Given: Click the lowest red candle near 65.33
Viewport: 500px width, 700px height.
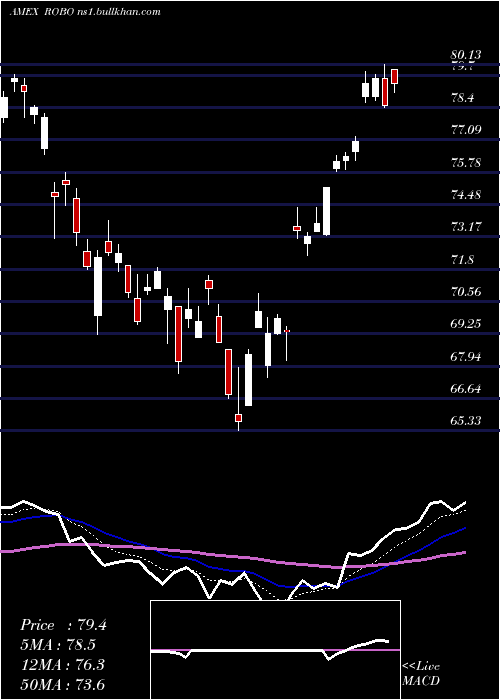Looking at the screenshot, I should click(239, 418).
